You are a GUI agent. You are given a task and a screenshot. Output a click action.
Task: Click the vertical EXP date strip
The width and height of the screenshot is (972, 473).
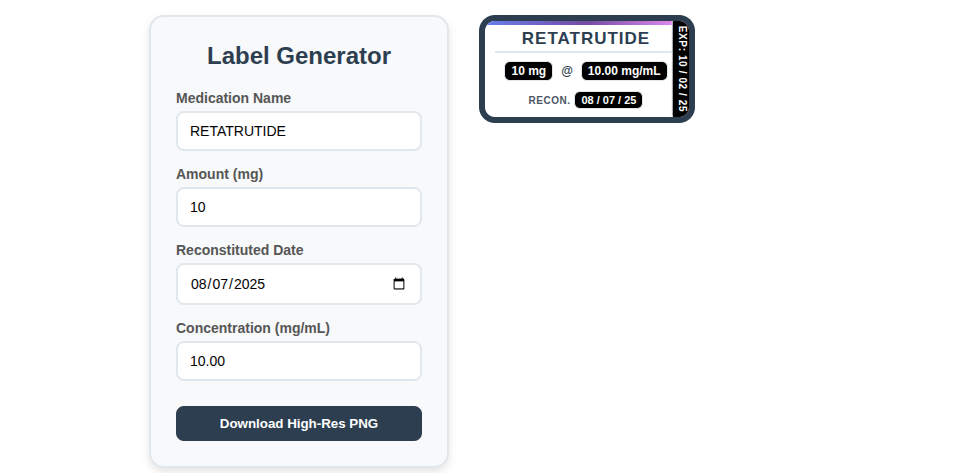point(681,69)
